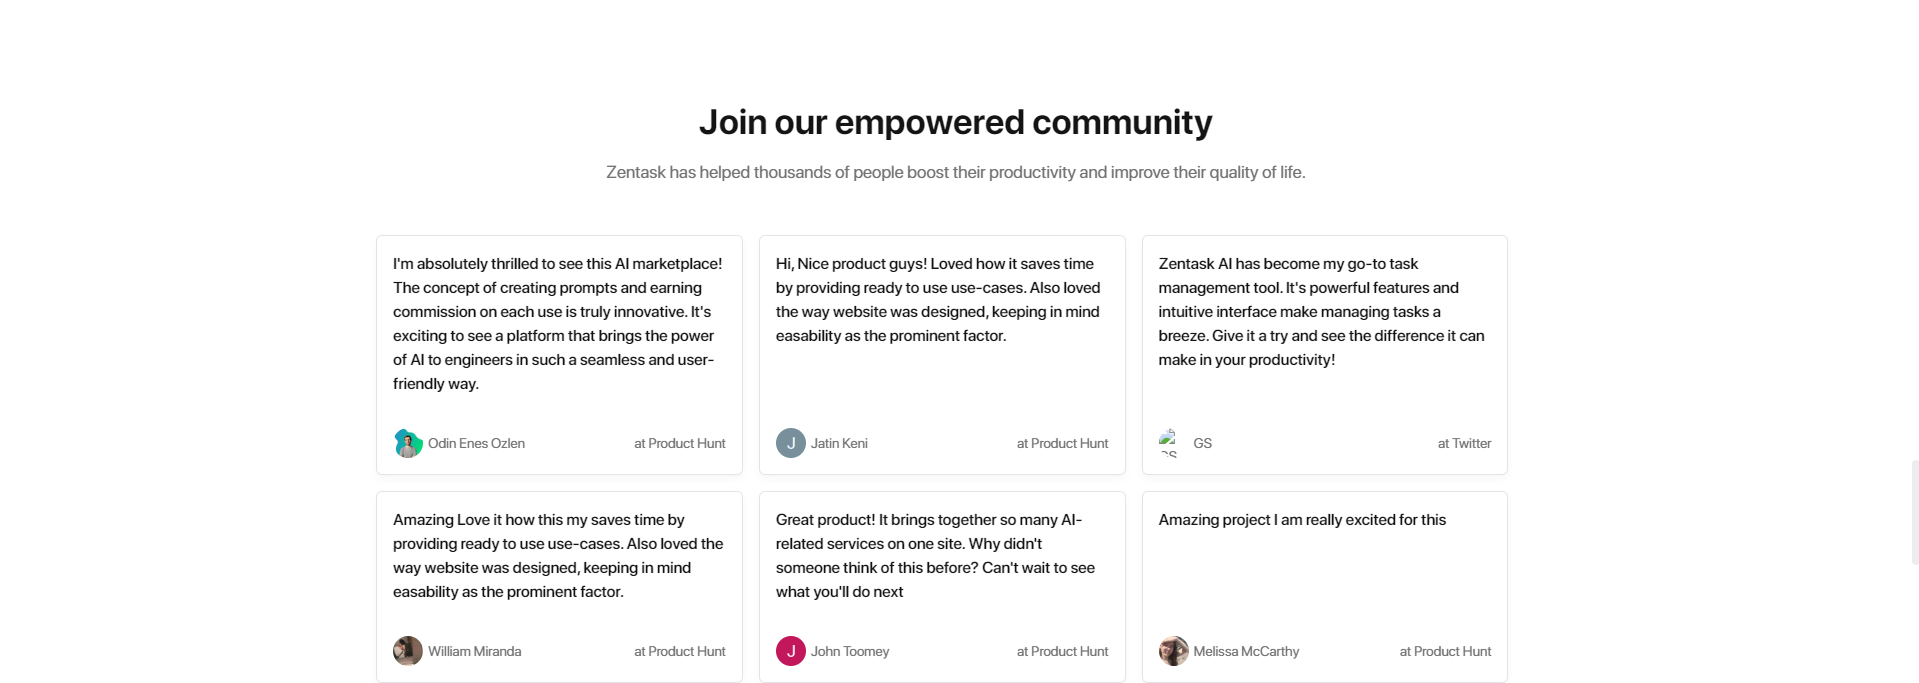Open the Odin Enes Ozlen name link
This screenshot has height=683, width=1919.
point(476,443)
